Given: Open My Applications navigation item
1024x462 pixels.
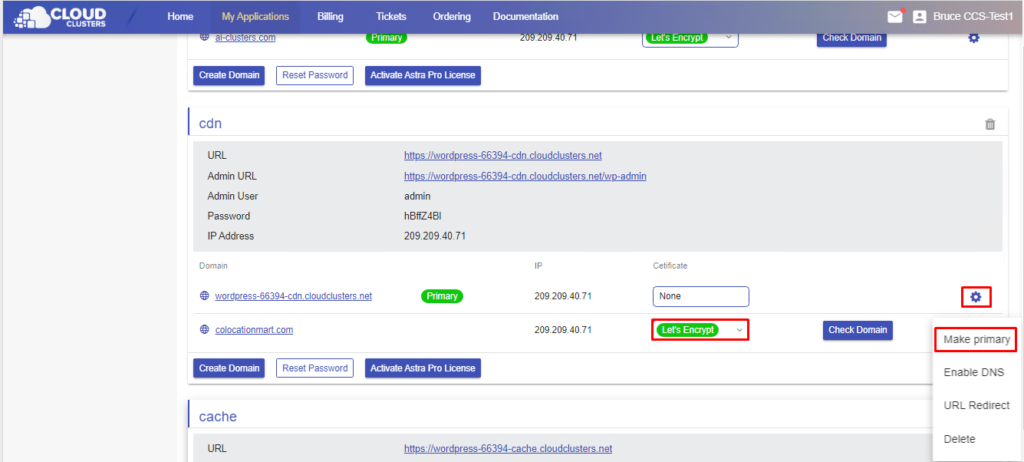Looking at the screenshot, I should pyautogui.click(x=255, y=16).
